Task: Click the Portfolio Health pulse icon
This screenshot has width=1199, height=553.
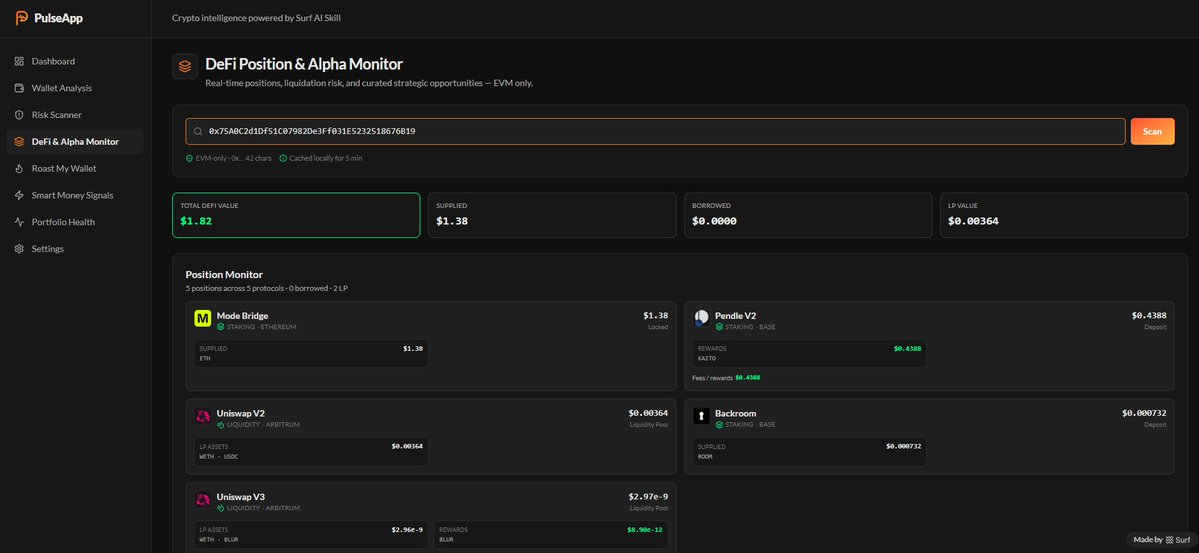Action: [x=19, y=222]
